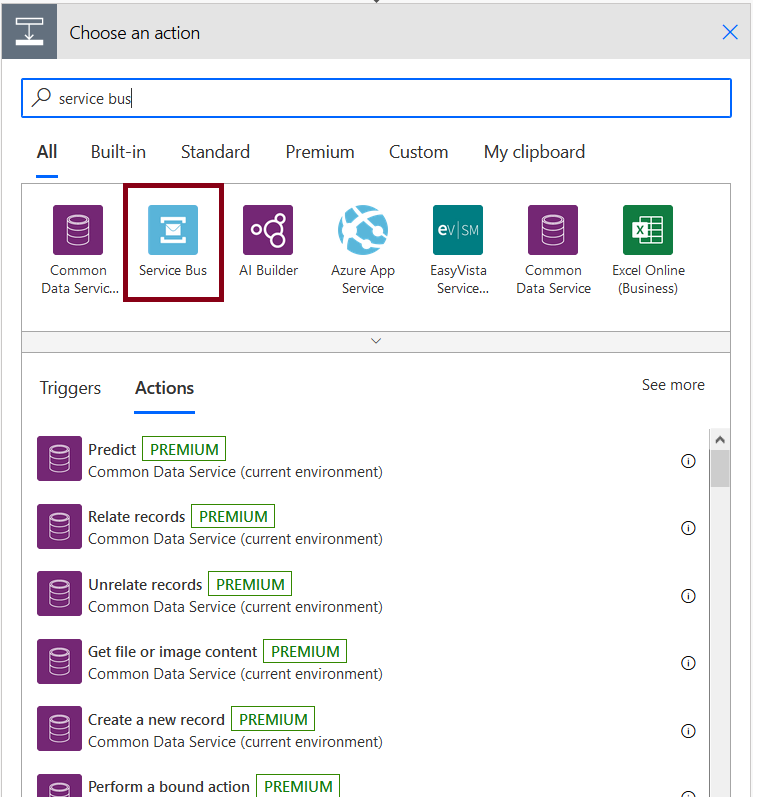This screenshot has height=805, width=771.
Task: Select the first Common Data Service connector
Action: coord(78,229)
